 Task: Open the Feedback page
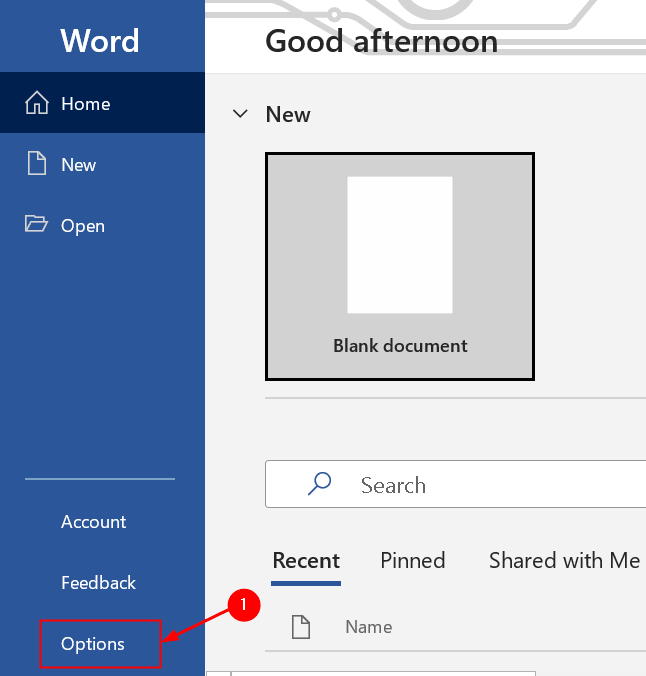(x=98, y=583)
